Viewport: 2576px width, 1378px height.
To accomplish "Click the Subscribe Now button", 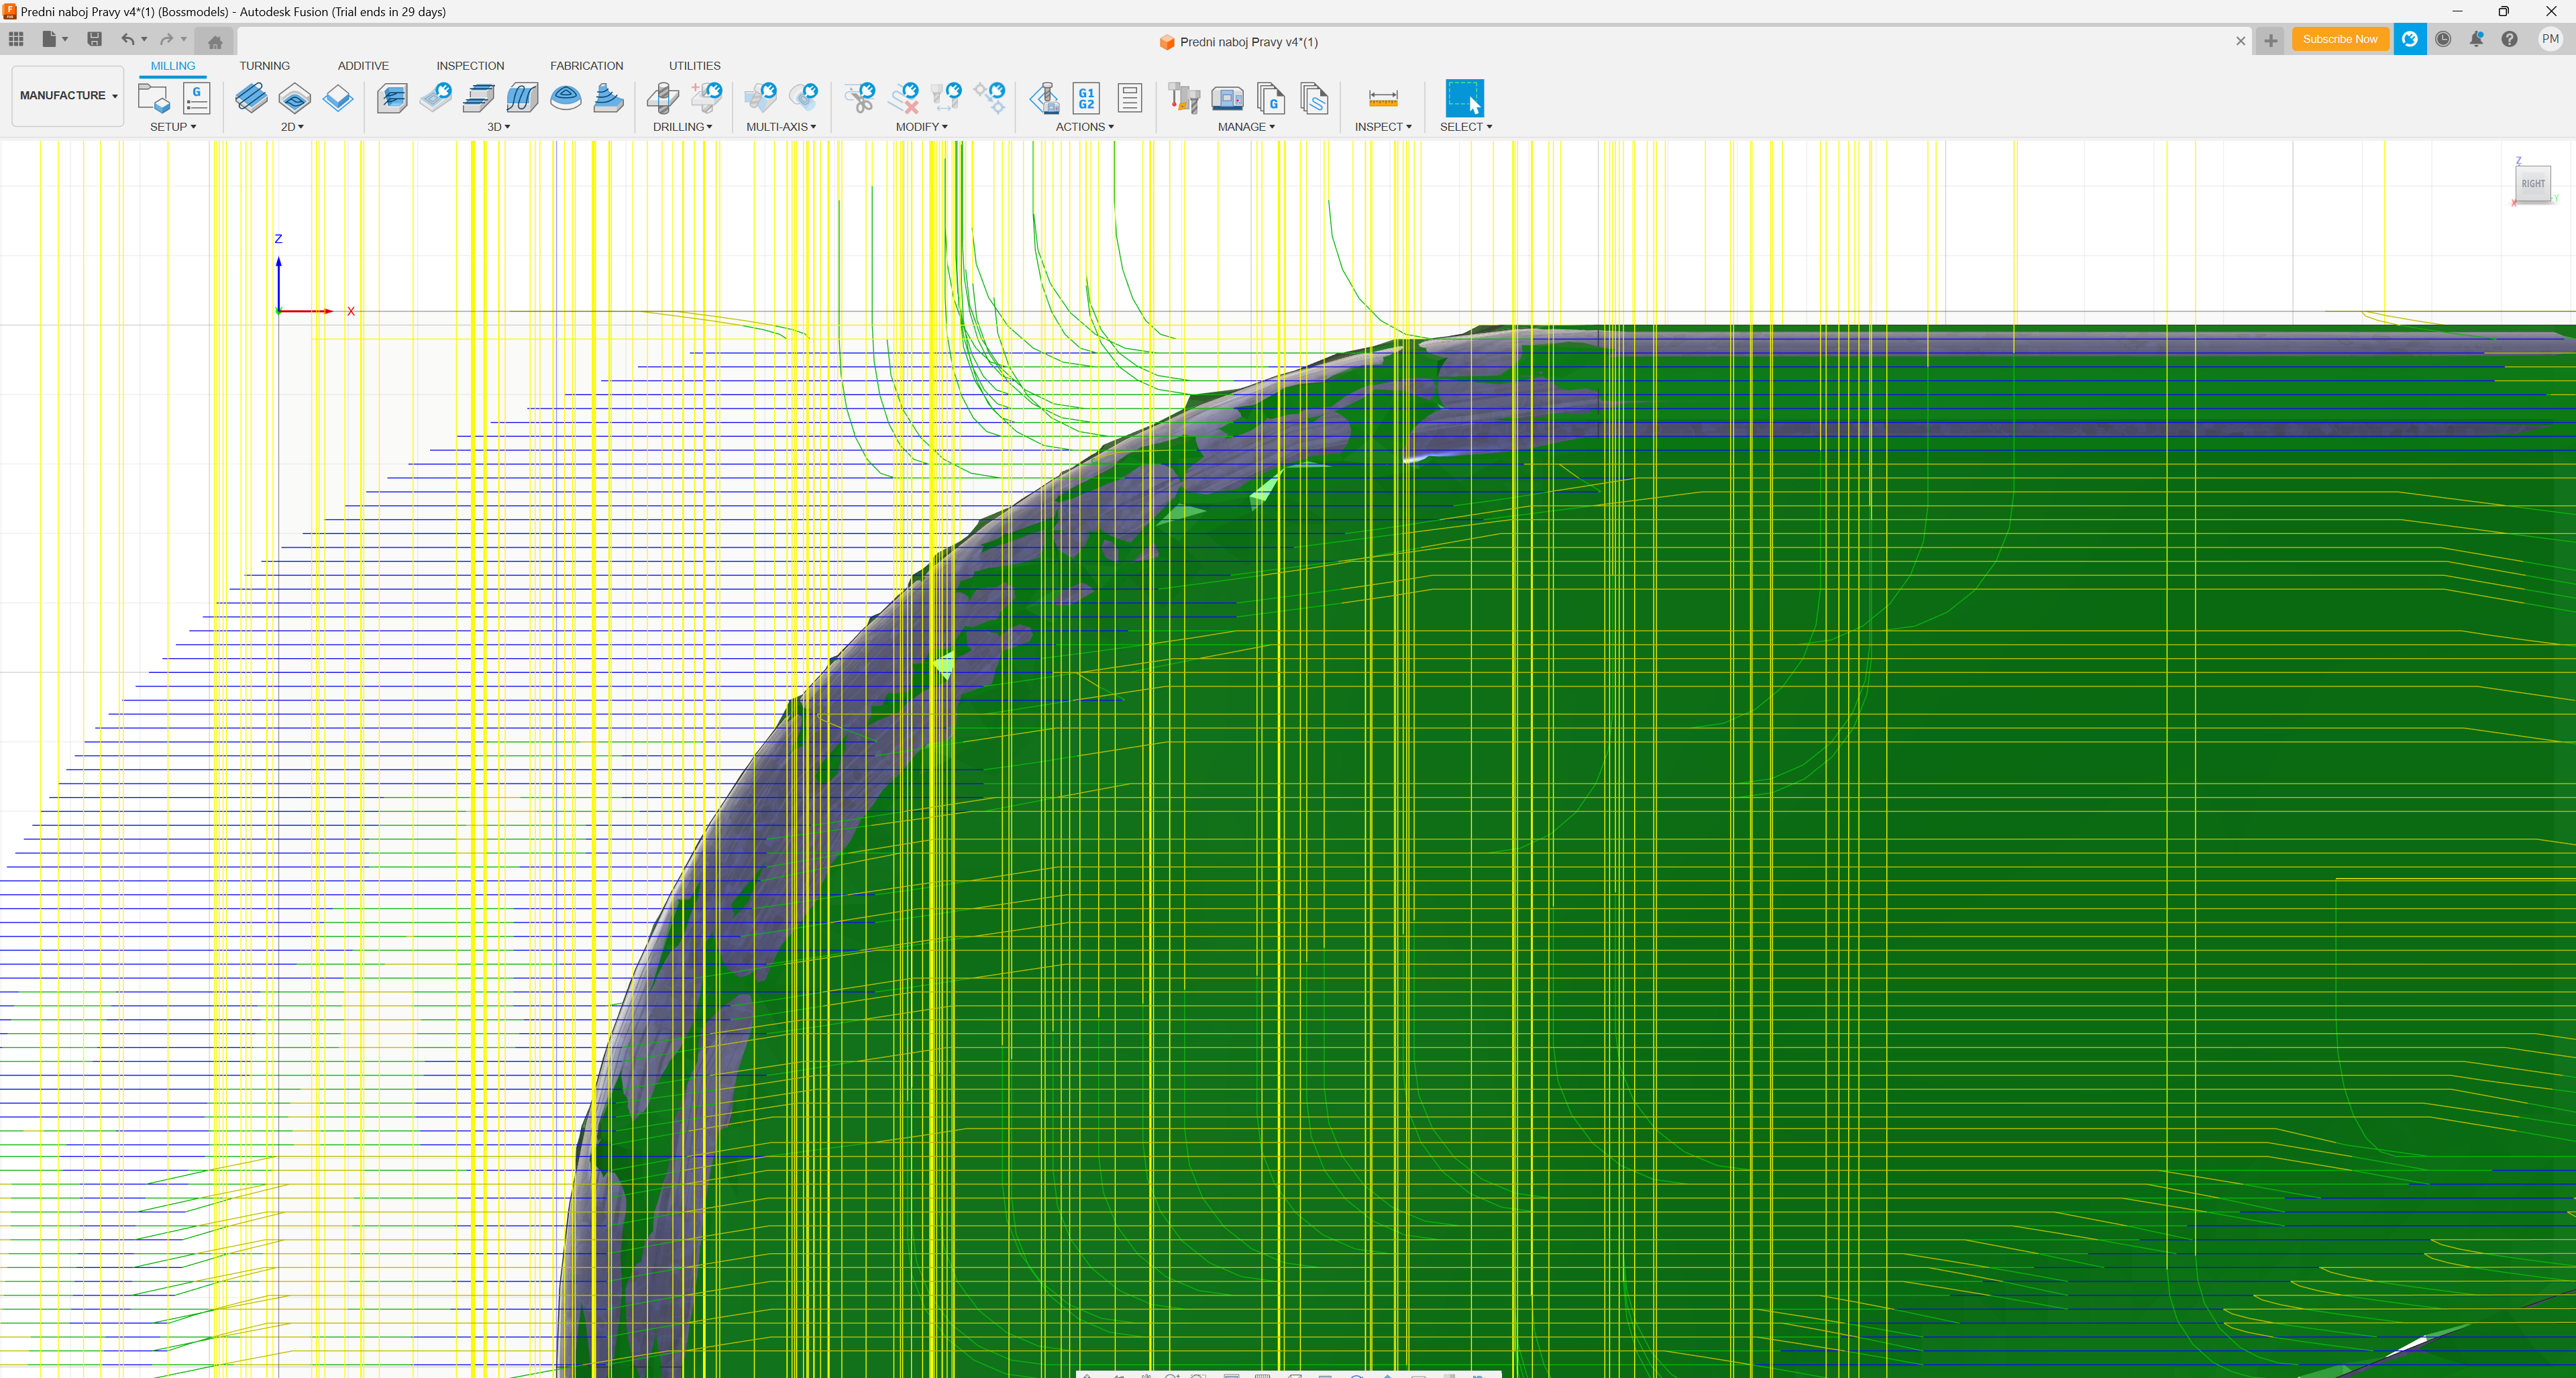I will pos(2339,39).
